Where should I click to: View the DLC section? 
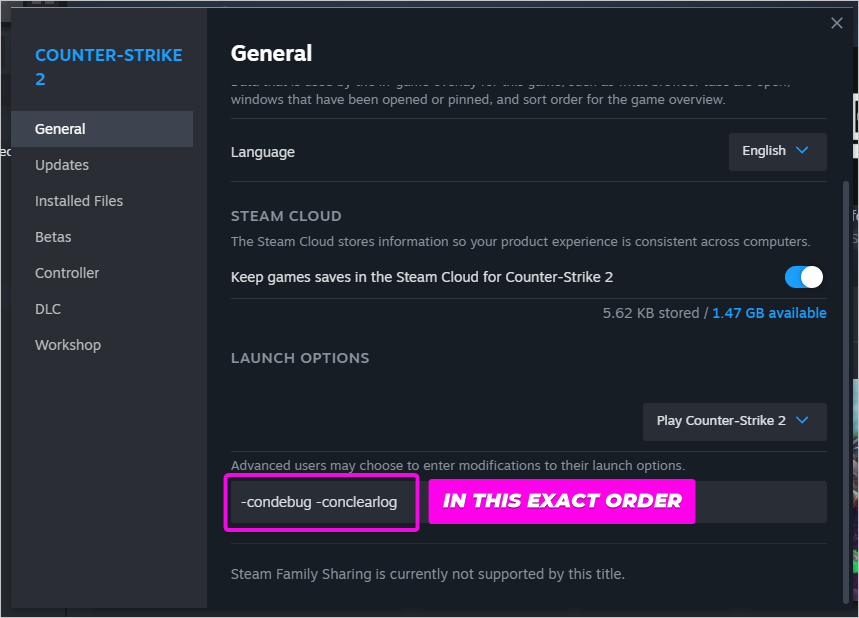click(48, 309)
